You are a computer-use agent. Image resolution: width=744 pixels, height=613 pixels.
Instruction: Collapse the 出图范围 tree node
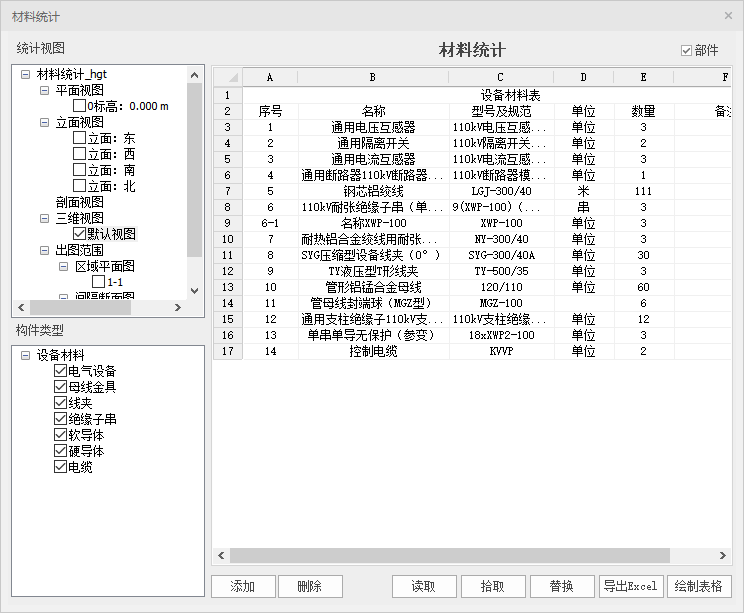click(44, 250)
